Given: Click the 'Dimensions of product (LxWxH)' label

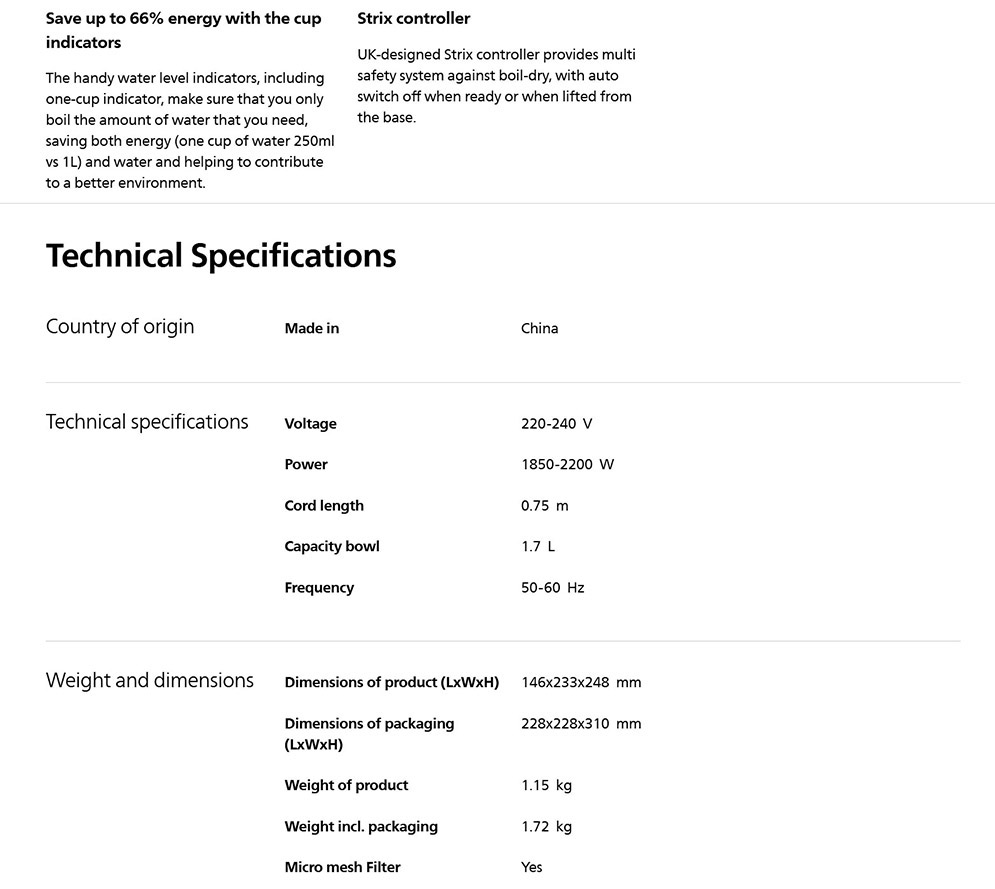Looking at the screenshot, I should coord(391,683).
